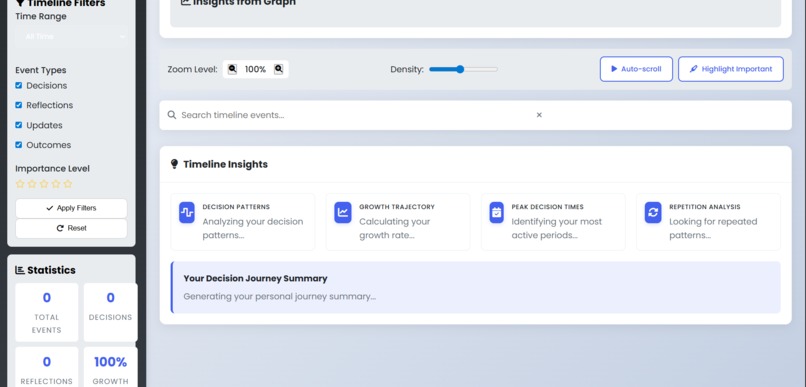Click the Timeline Insights heading

225,164
